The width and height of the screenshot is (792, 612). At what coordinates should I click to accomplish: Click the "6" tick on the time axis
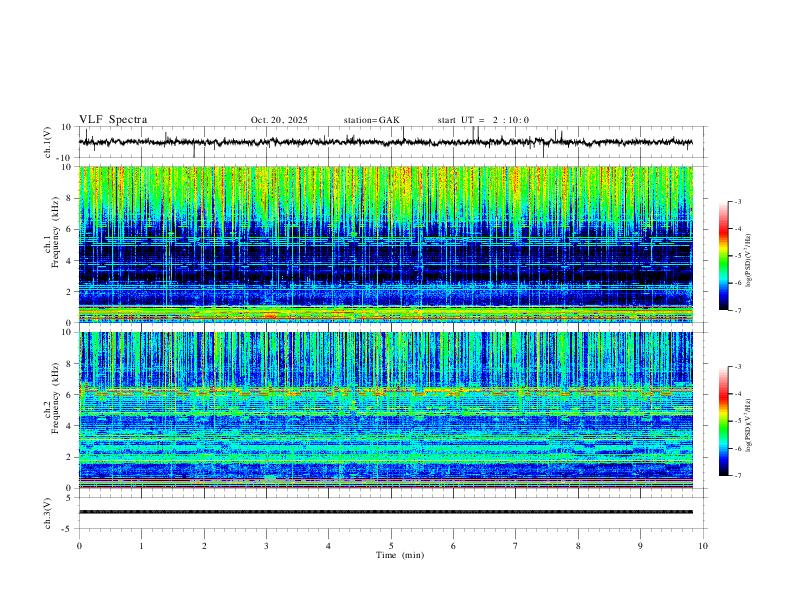453,546
